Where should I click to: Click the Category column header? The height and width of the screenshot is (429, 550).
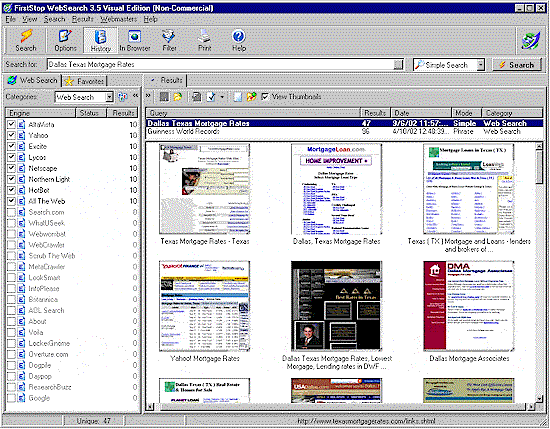(512, 113)
